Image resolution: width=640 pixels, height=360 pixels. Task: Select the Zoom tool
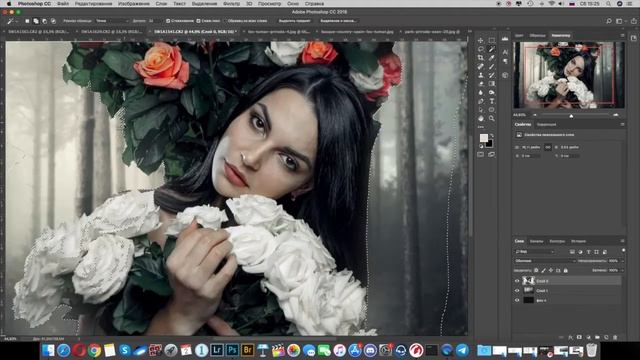(492, 118)
